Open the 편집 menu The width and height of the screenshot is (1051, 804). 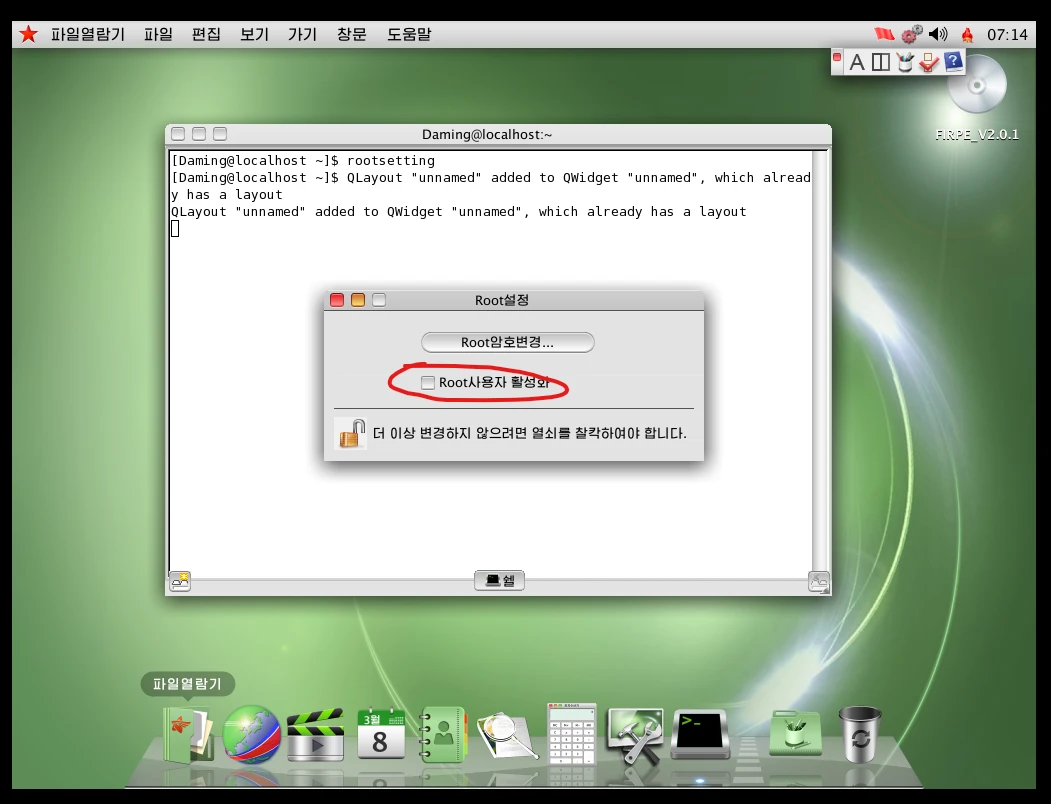point(206,34)
